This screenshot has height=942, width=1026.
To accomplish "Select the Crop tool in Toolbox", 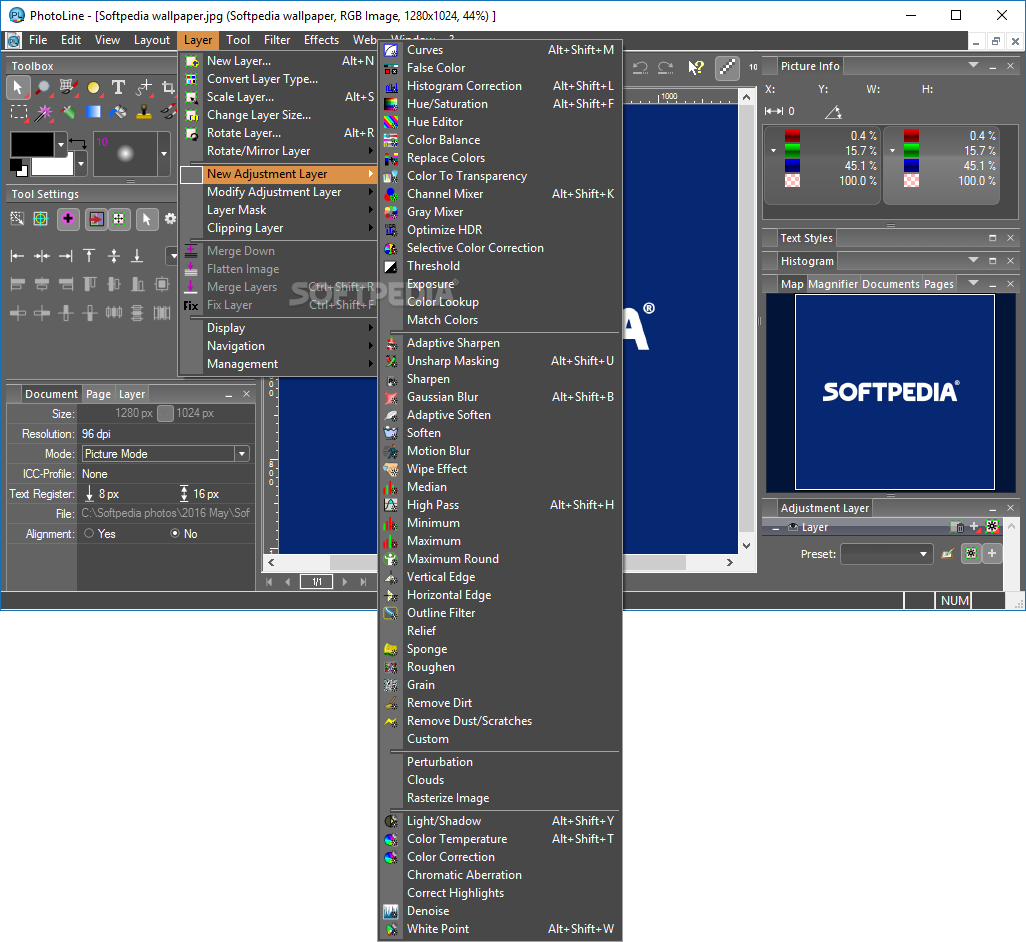I will pyautogui.click(x=168, y=87).
